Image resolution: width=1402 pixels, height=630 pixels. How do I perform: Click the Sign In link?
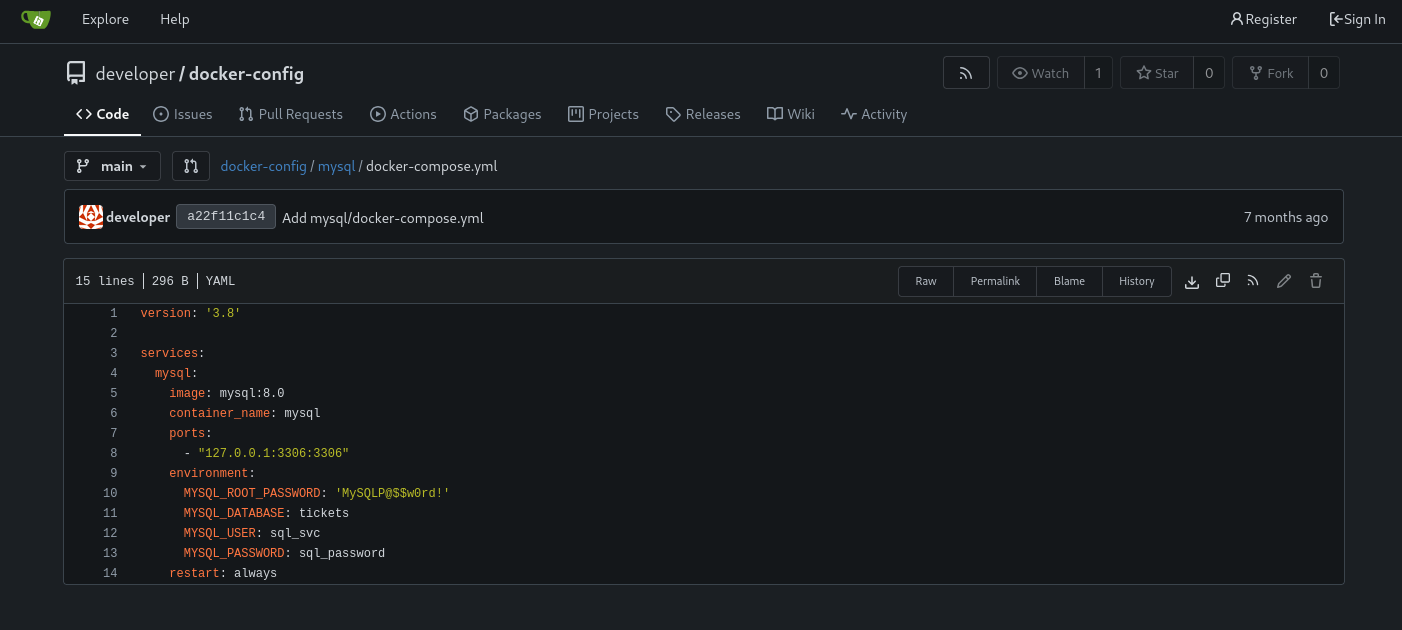click(x=1357, y=19)
